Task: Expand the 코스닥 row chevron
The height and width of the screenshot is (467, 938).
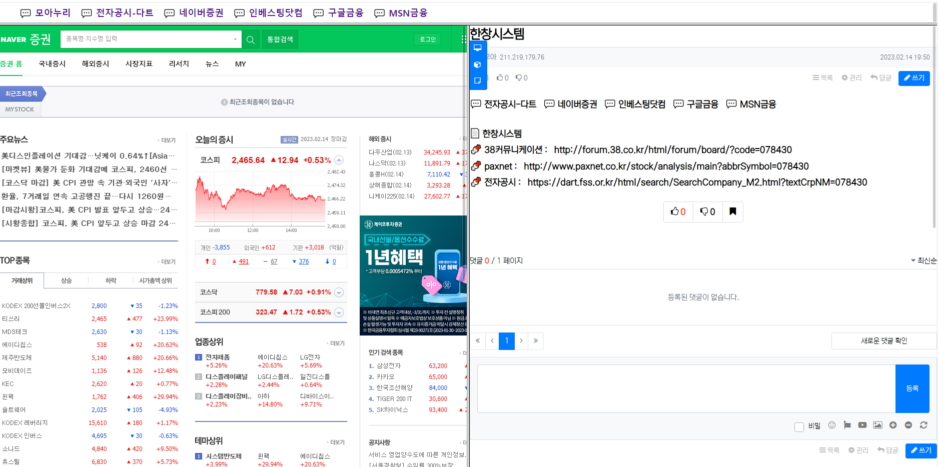Action: click(x=339, y=292)
